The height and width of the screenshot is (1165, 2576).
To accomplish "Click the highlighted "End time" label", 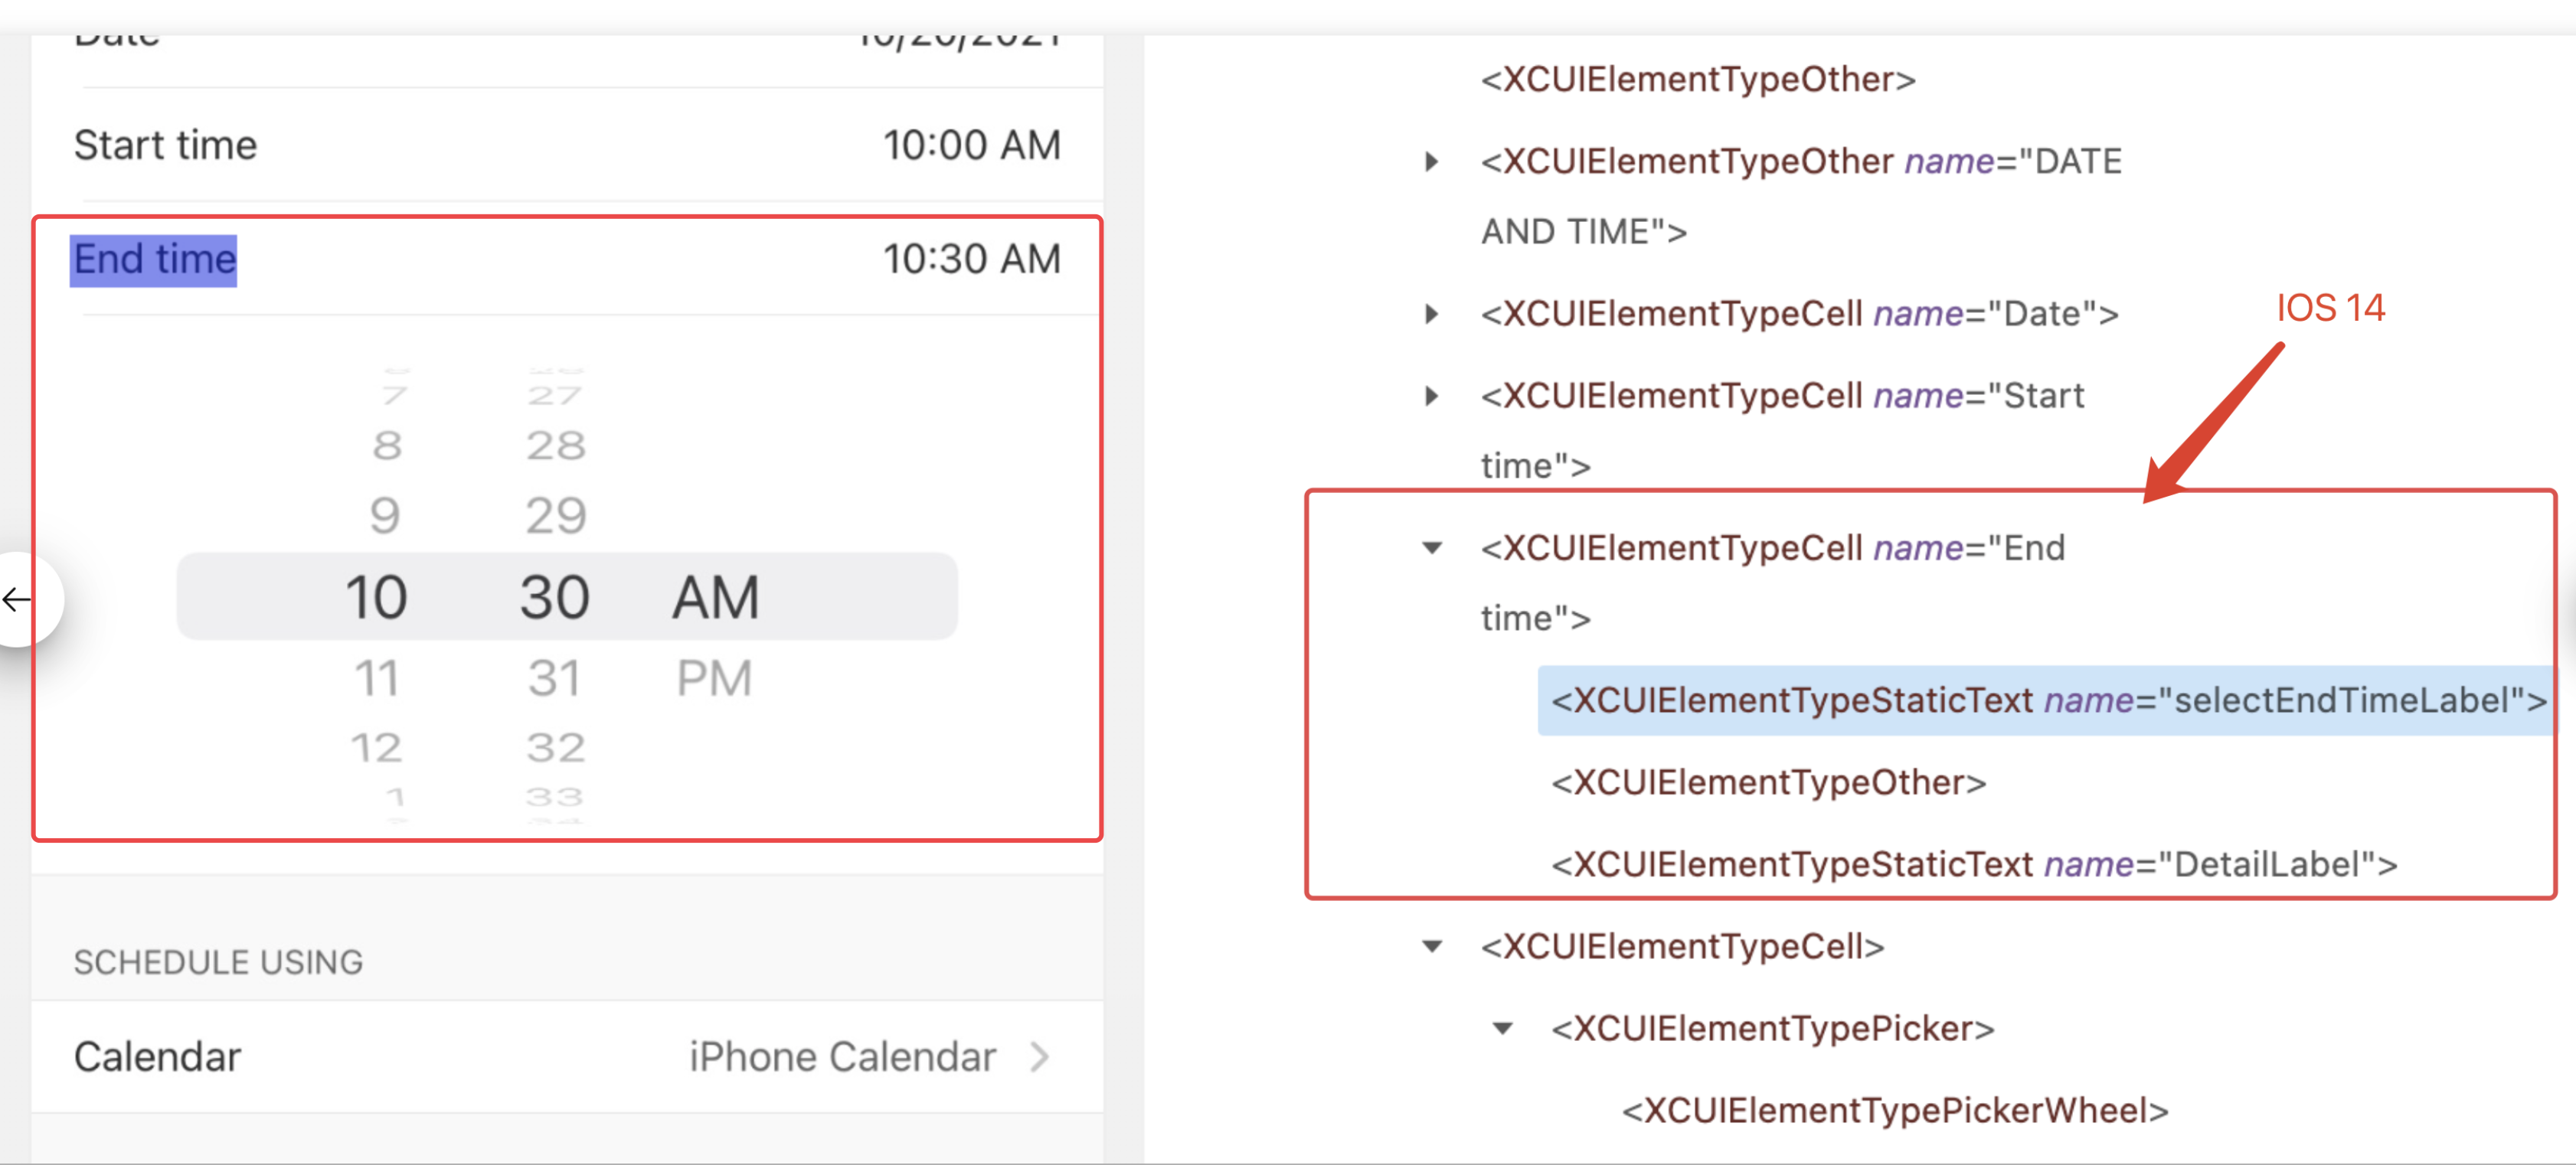I will pos(153,259).
